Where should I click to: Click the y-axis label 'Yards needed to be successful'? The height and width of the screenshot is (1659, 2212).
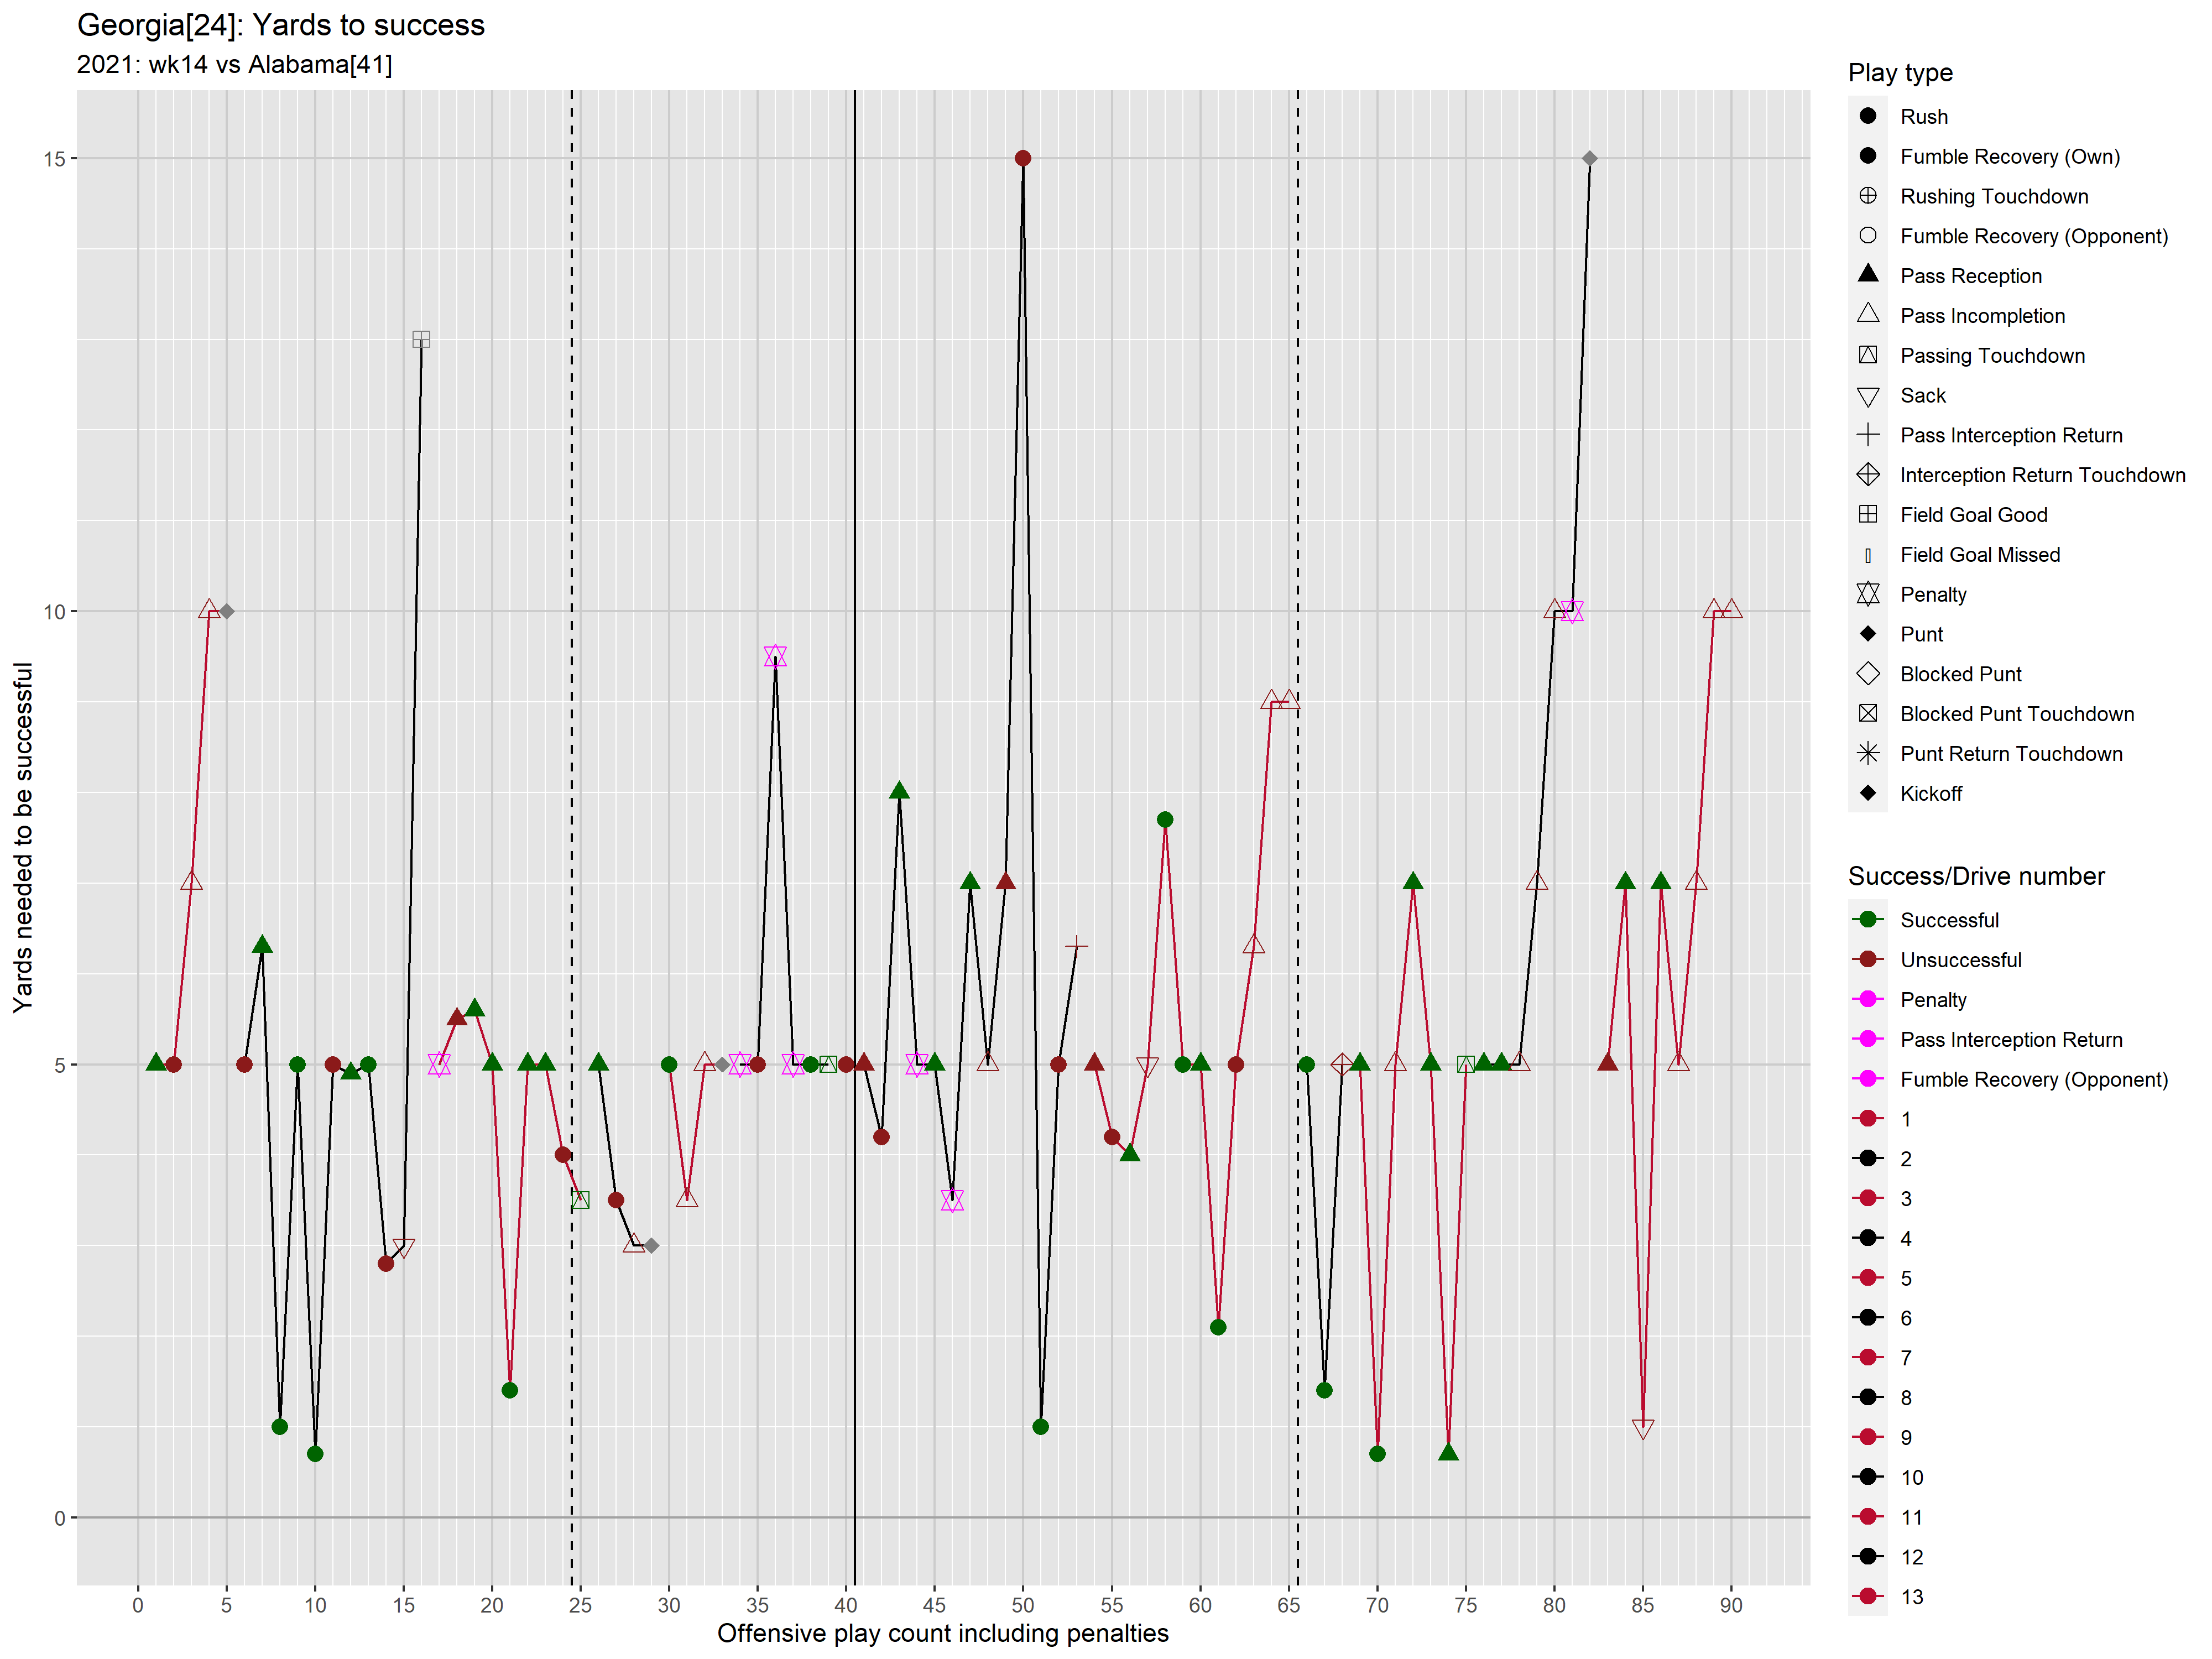[23, 837]
